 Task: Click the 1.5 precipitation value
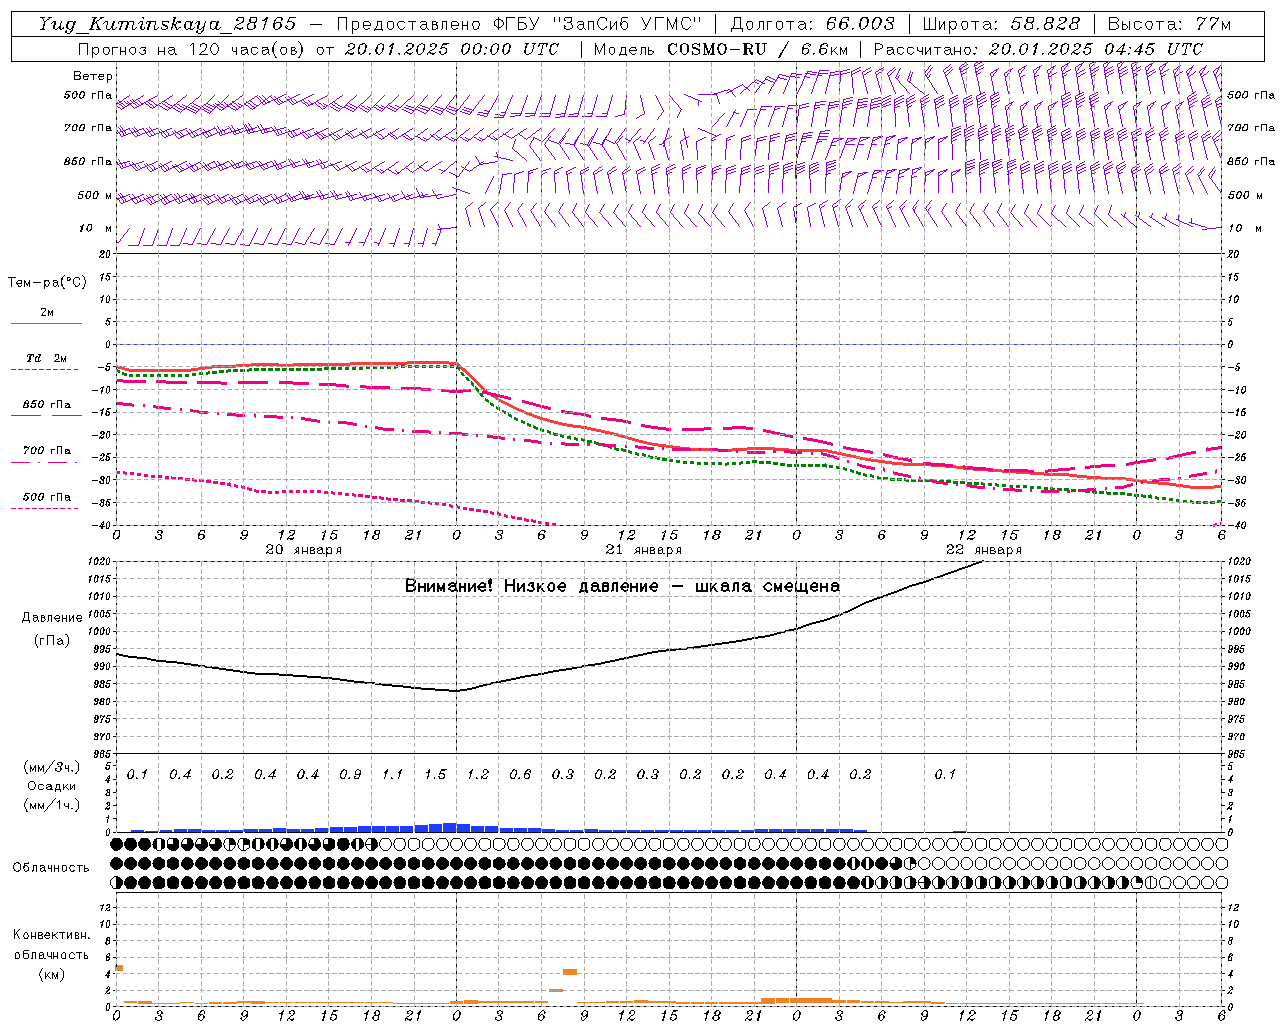435,774
